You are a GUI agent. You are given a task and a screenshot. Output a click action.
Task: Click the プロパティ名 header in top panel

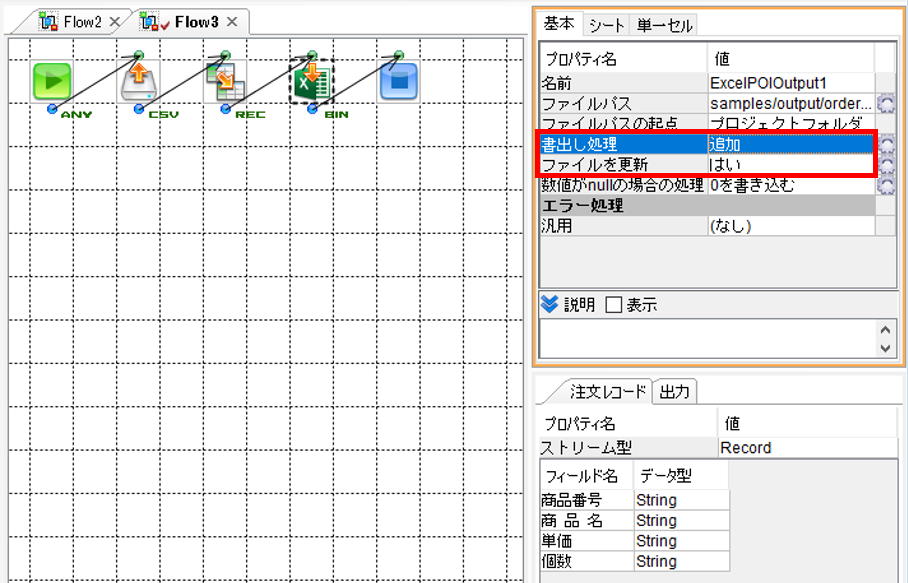(x=623, y=58)
